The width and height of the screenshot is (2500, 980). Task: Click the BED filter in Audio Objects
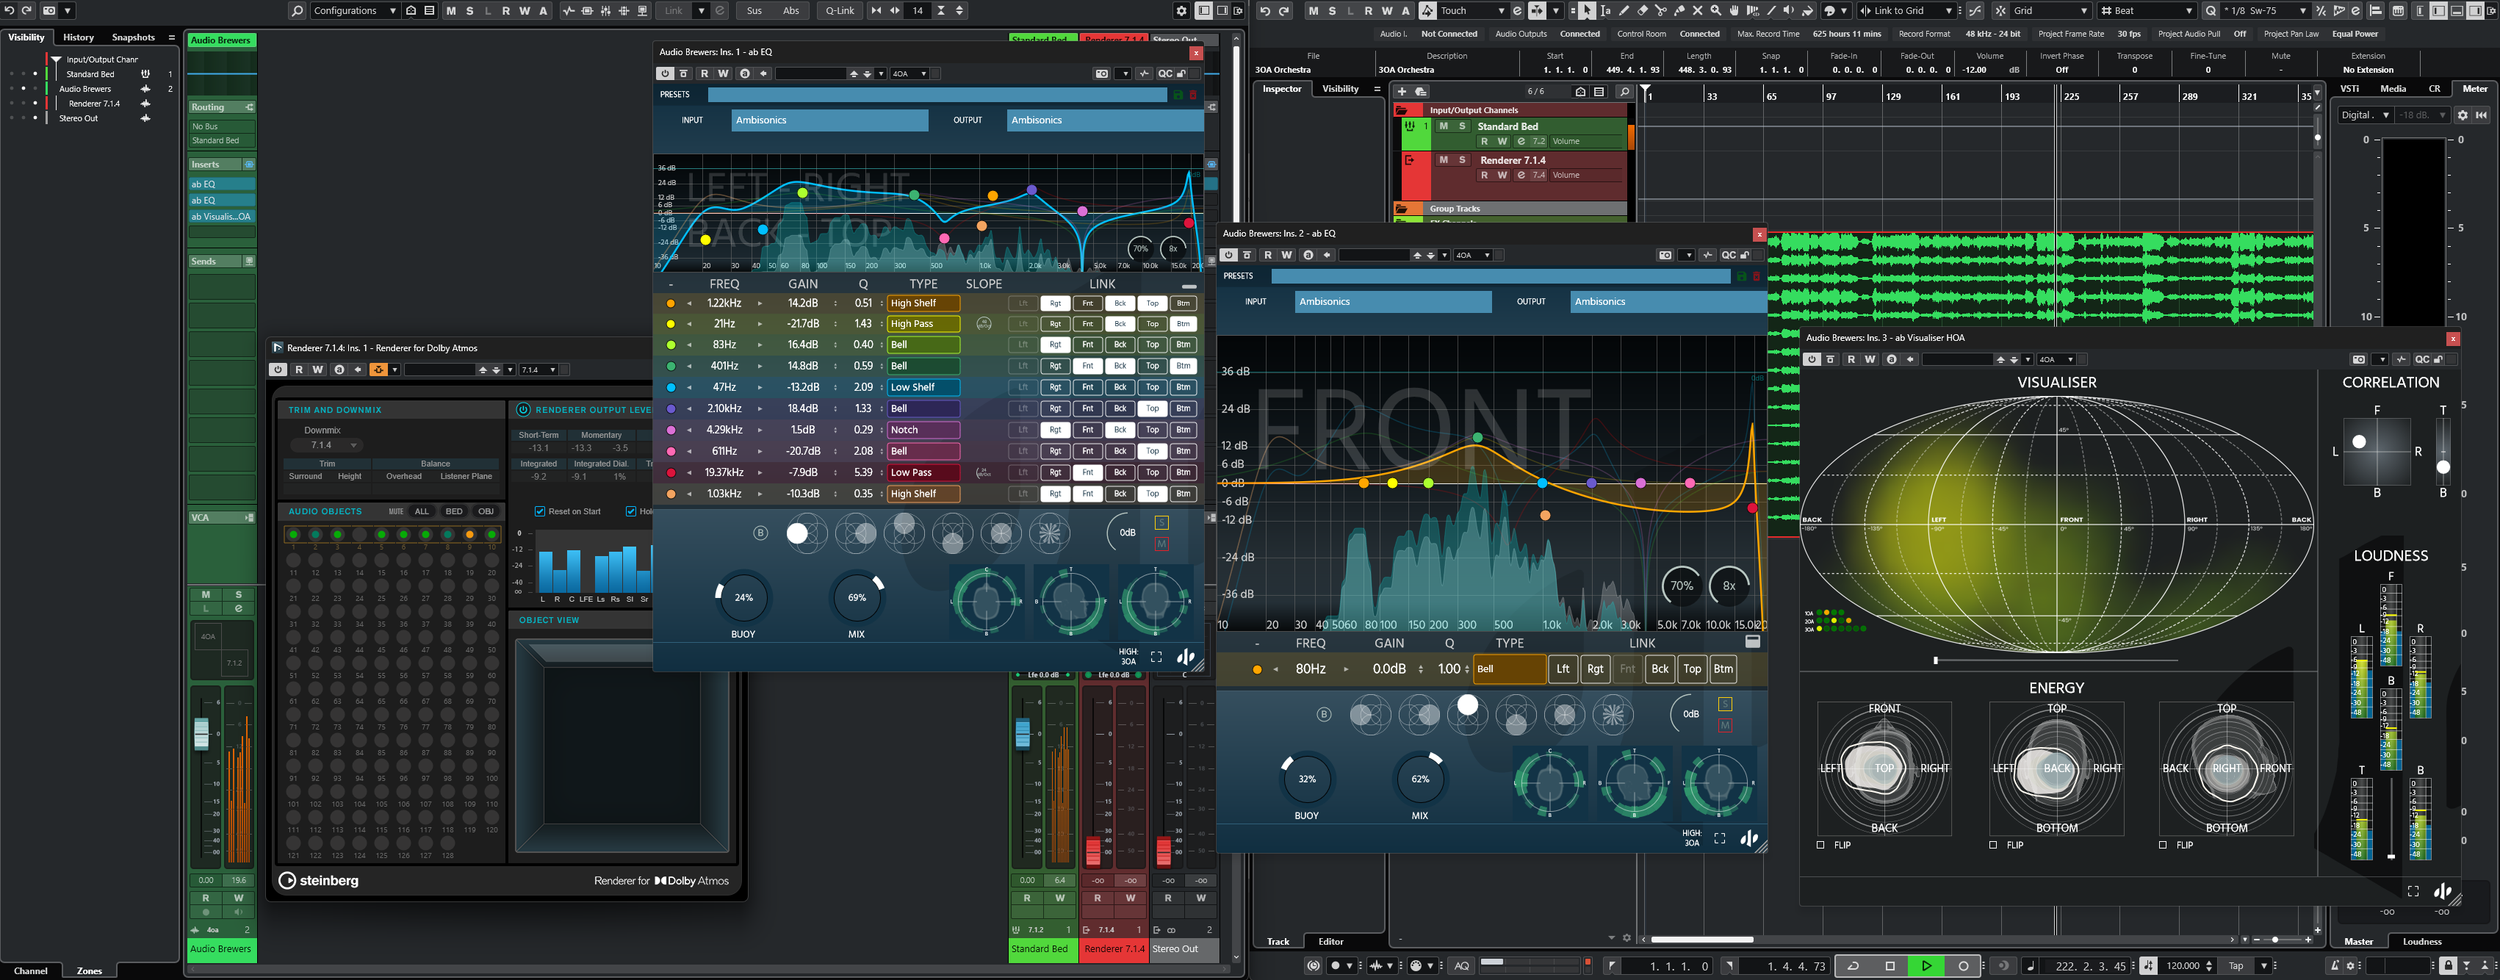click(x=454, y=511)
